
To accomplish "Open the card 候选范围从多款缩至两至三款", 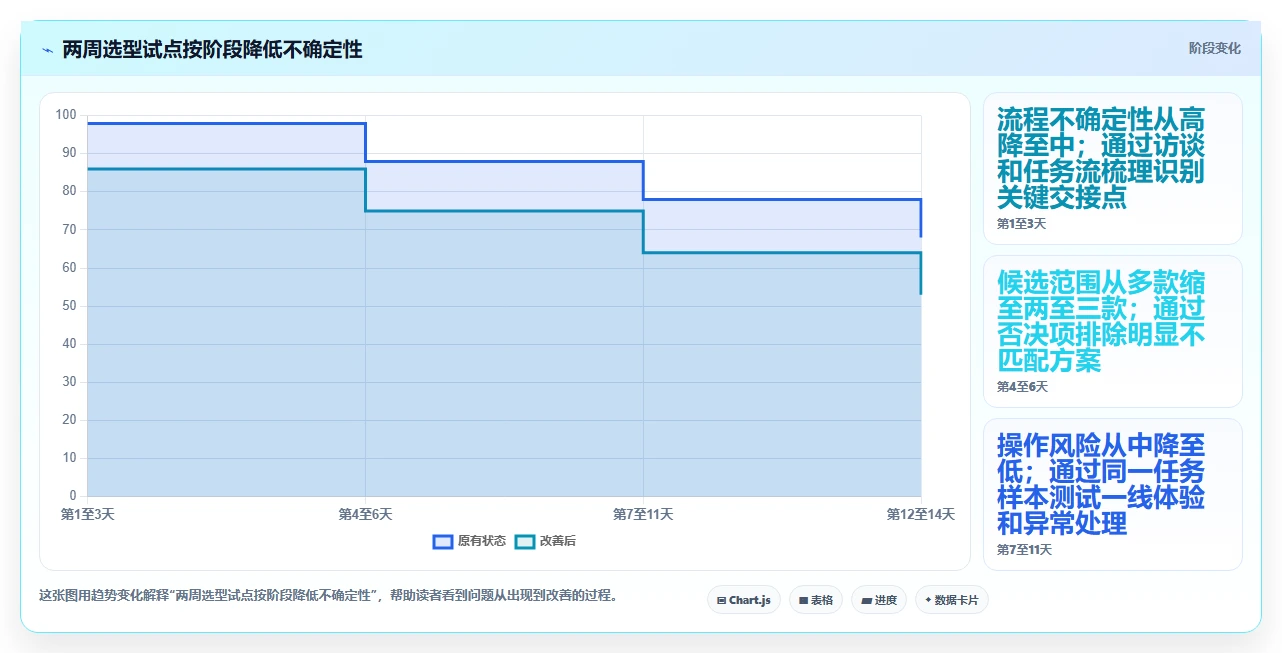I will coord(1113,332).
